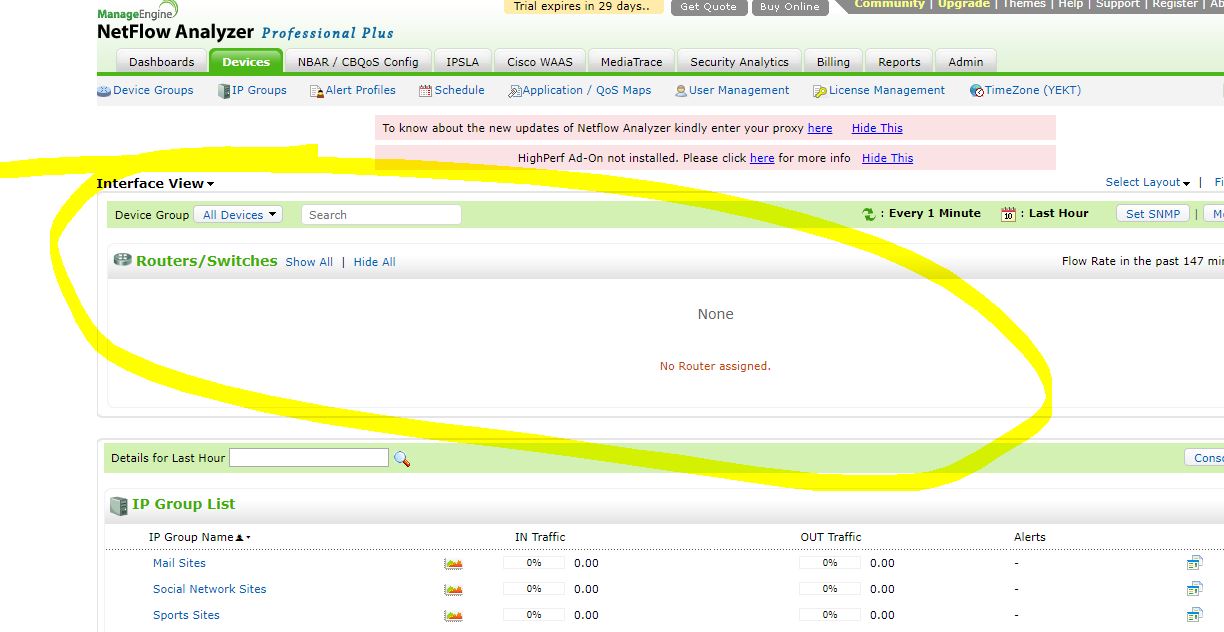Image resolution: width=1224 pixels, height=632 pixels.
Task: Expand the Interface View dropdown
Action: [x=155, y=184]
